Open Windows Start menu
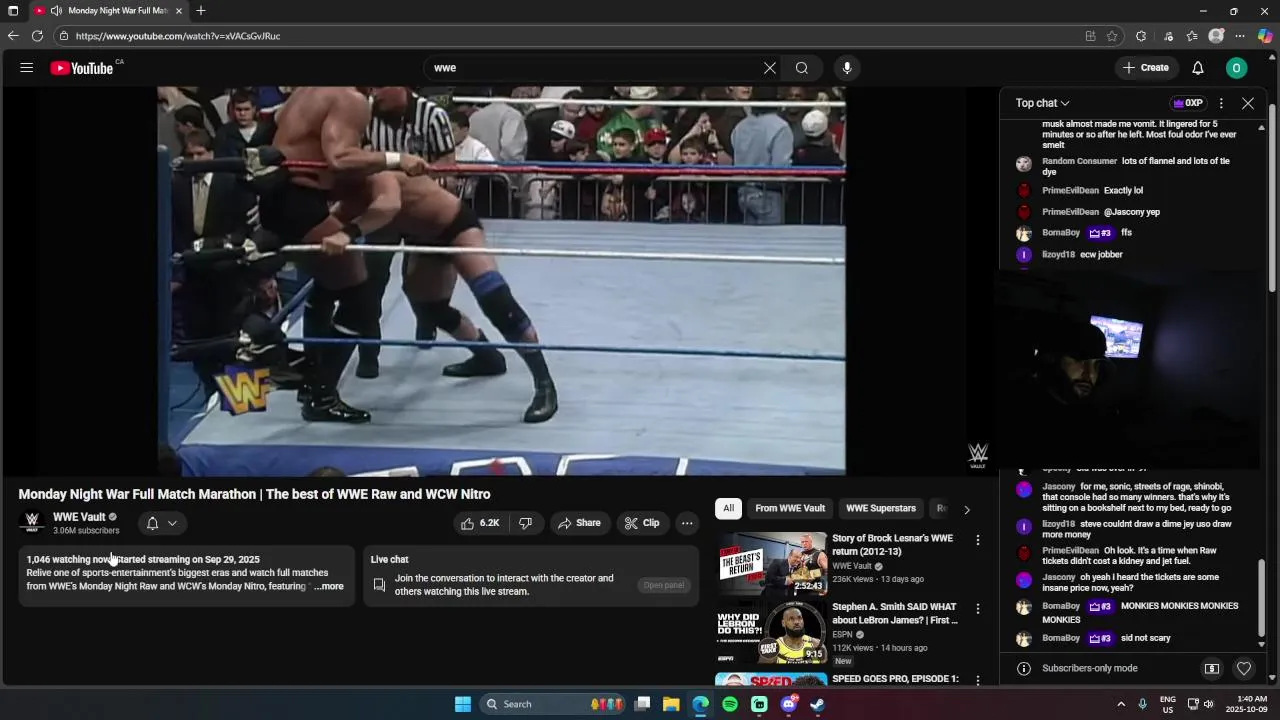 coord(463,704)
